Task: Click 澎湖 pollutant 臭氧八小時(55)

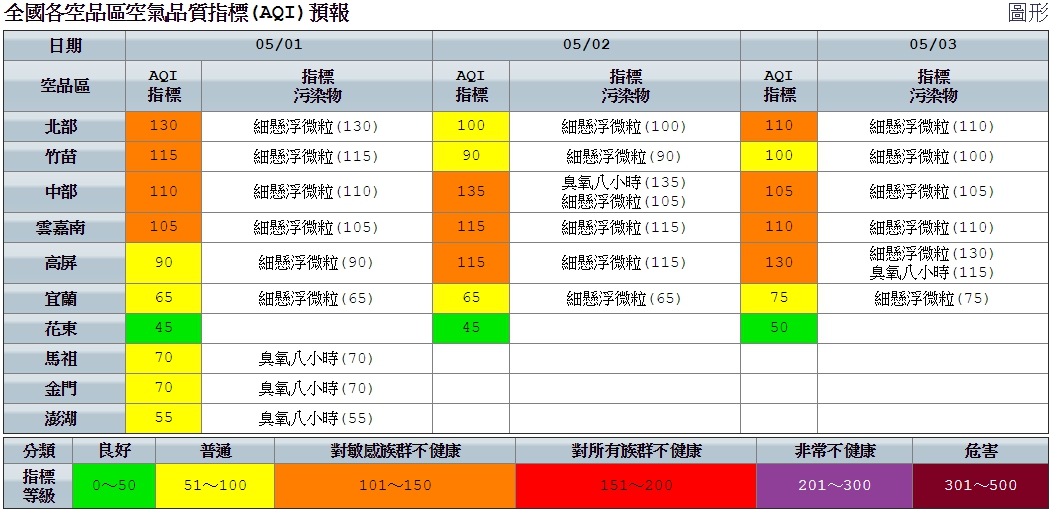Action: (316, 419)
